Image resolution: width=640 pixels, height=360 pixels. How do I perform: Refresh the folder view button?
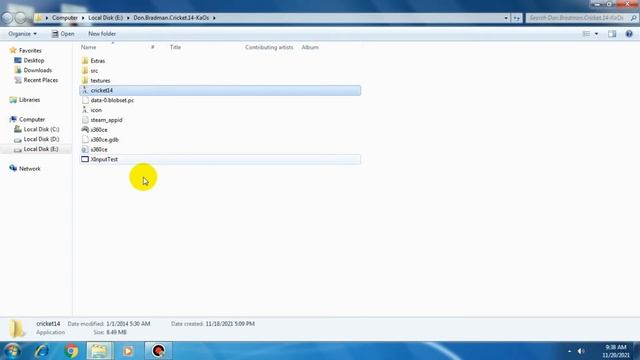pos(517,18)
